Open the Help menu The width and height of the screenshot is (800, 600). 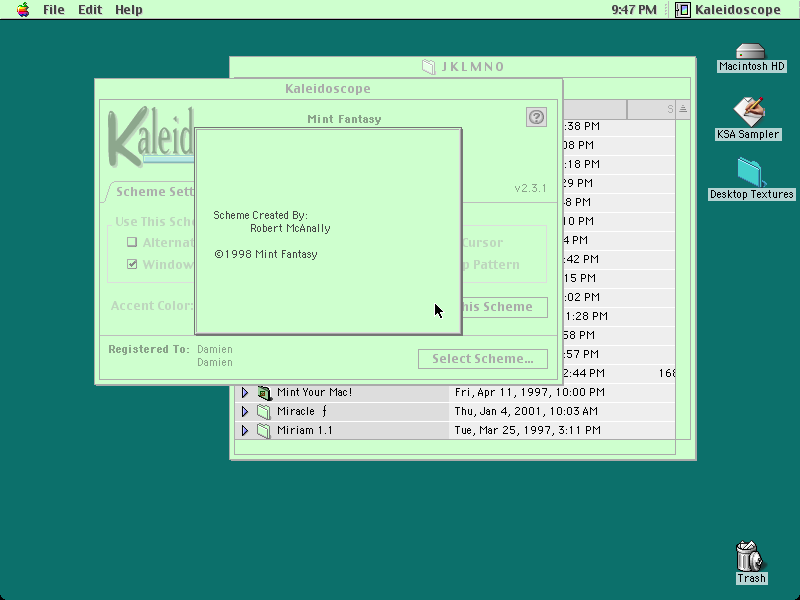click(x=129, y=10)
